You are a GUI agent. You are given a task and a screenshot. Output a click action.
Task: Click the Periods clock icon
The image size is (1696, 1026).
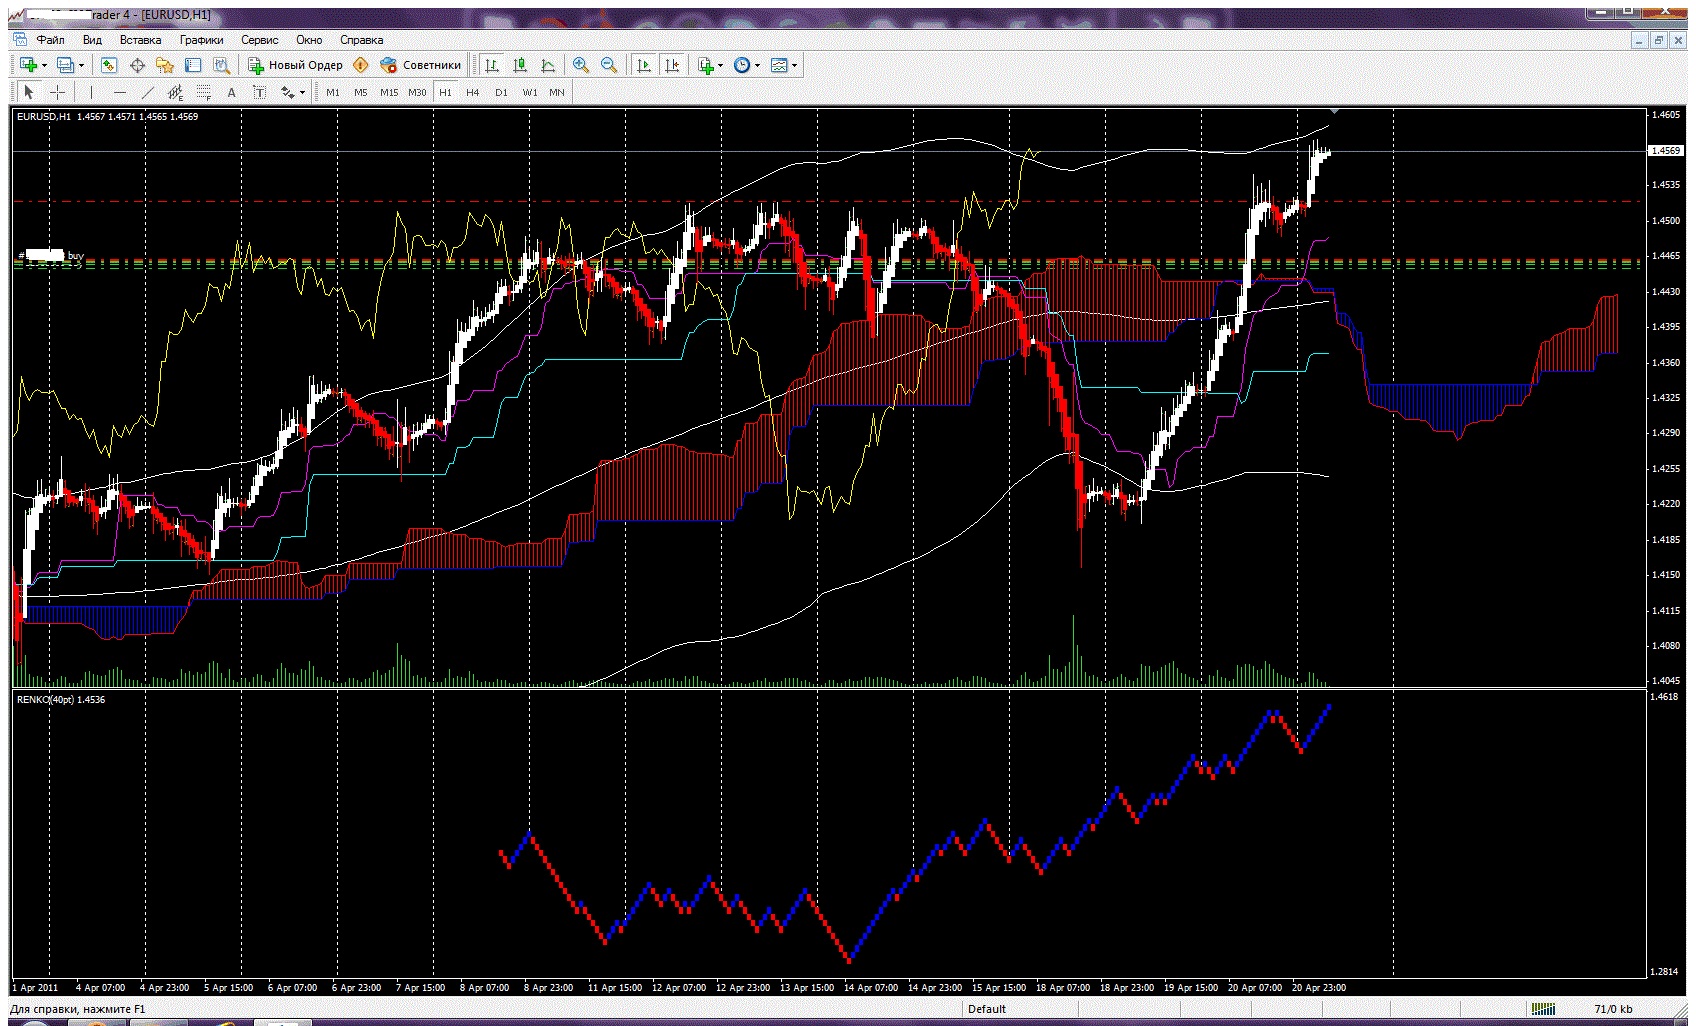pos(741,65)
